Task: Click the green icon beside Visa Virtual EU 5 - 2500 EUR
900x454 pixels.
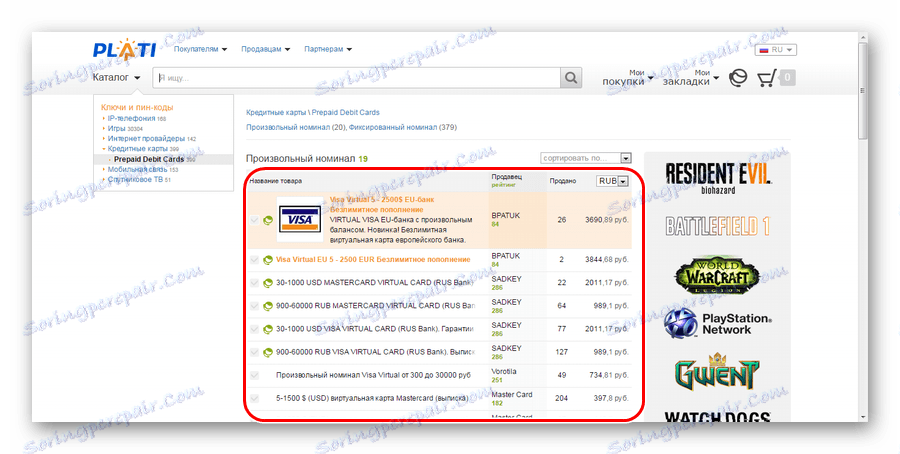Action: [267, 260]
